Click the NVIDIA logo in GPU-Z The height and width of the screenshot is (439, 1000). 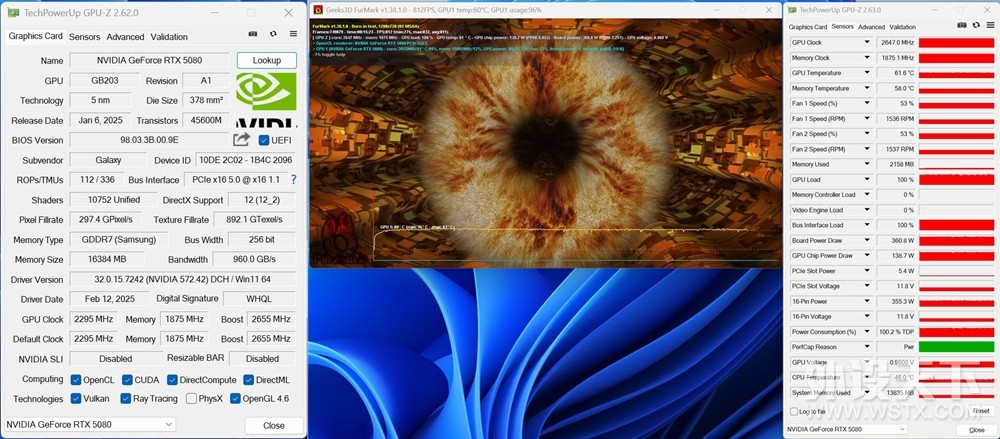266,100
